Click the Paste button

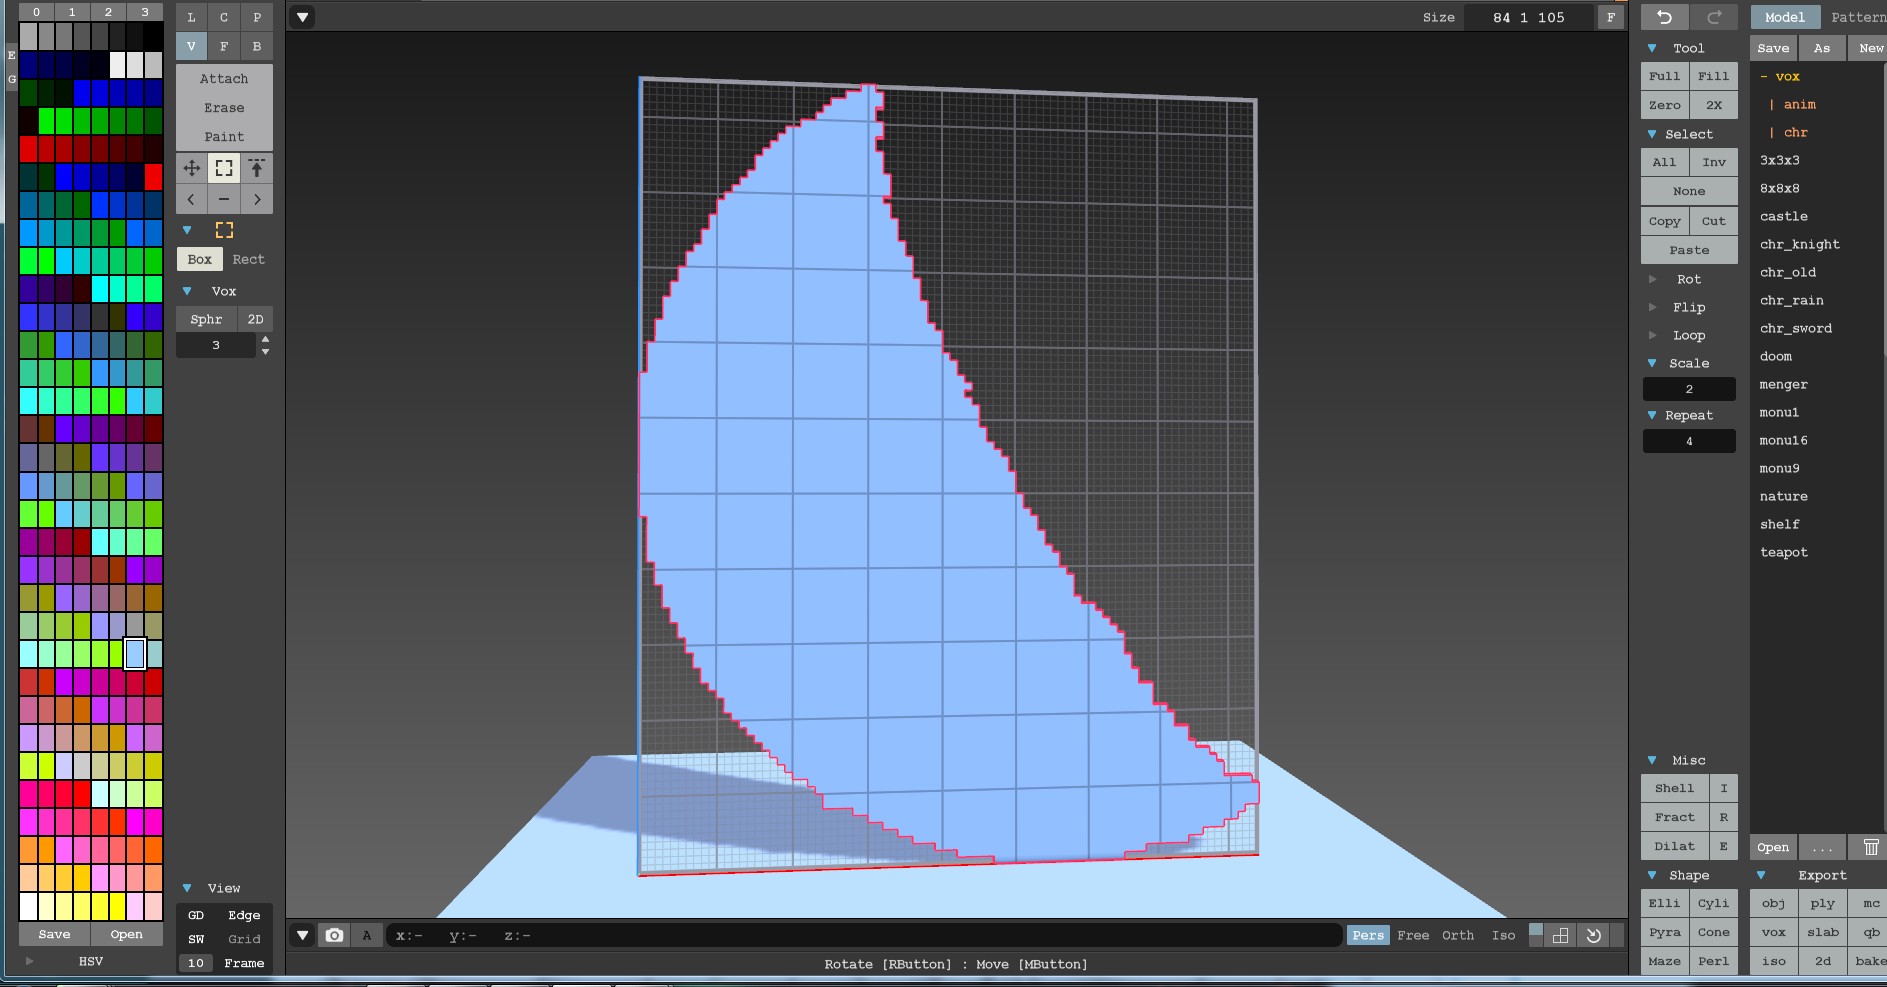pos(1689,250)
